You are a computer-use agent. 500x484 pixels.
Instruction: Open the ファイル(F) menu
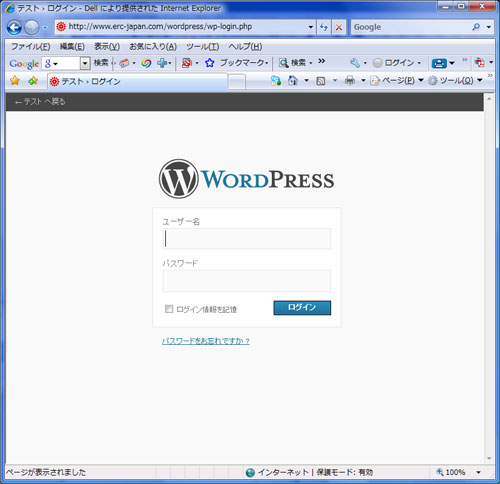pos(31,46)
